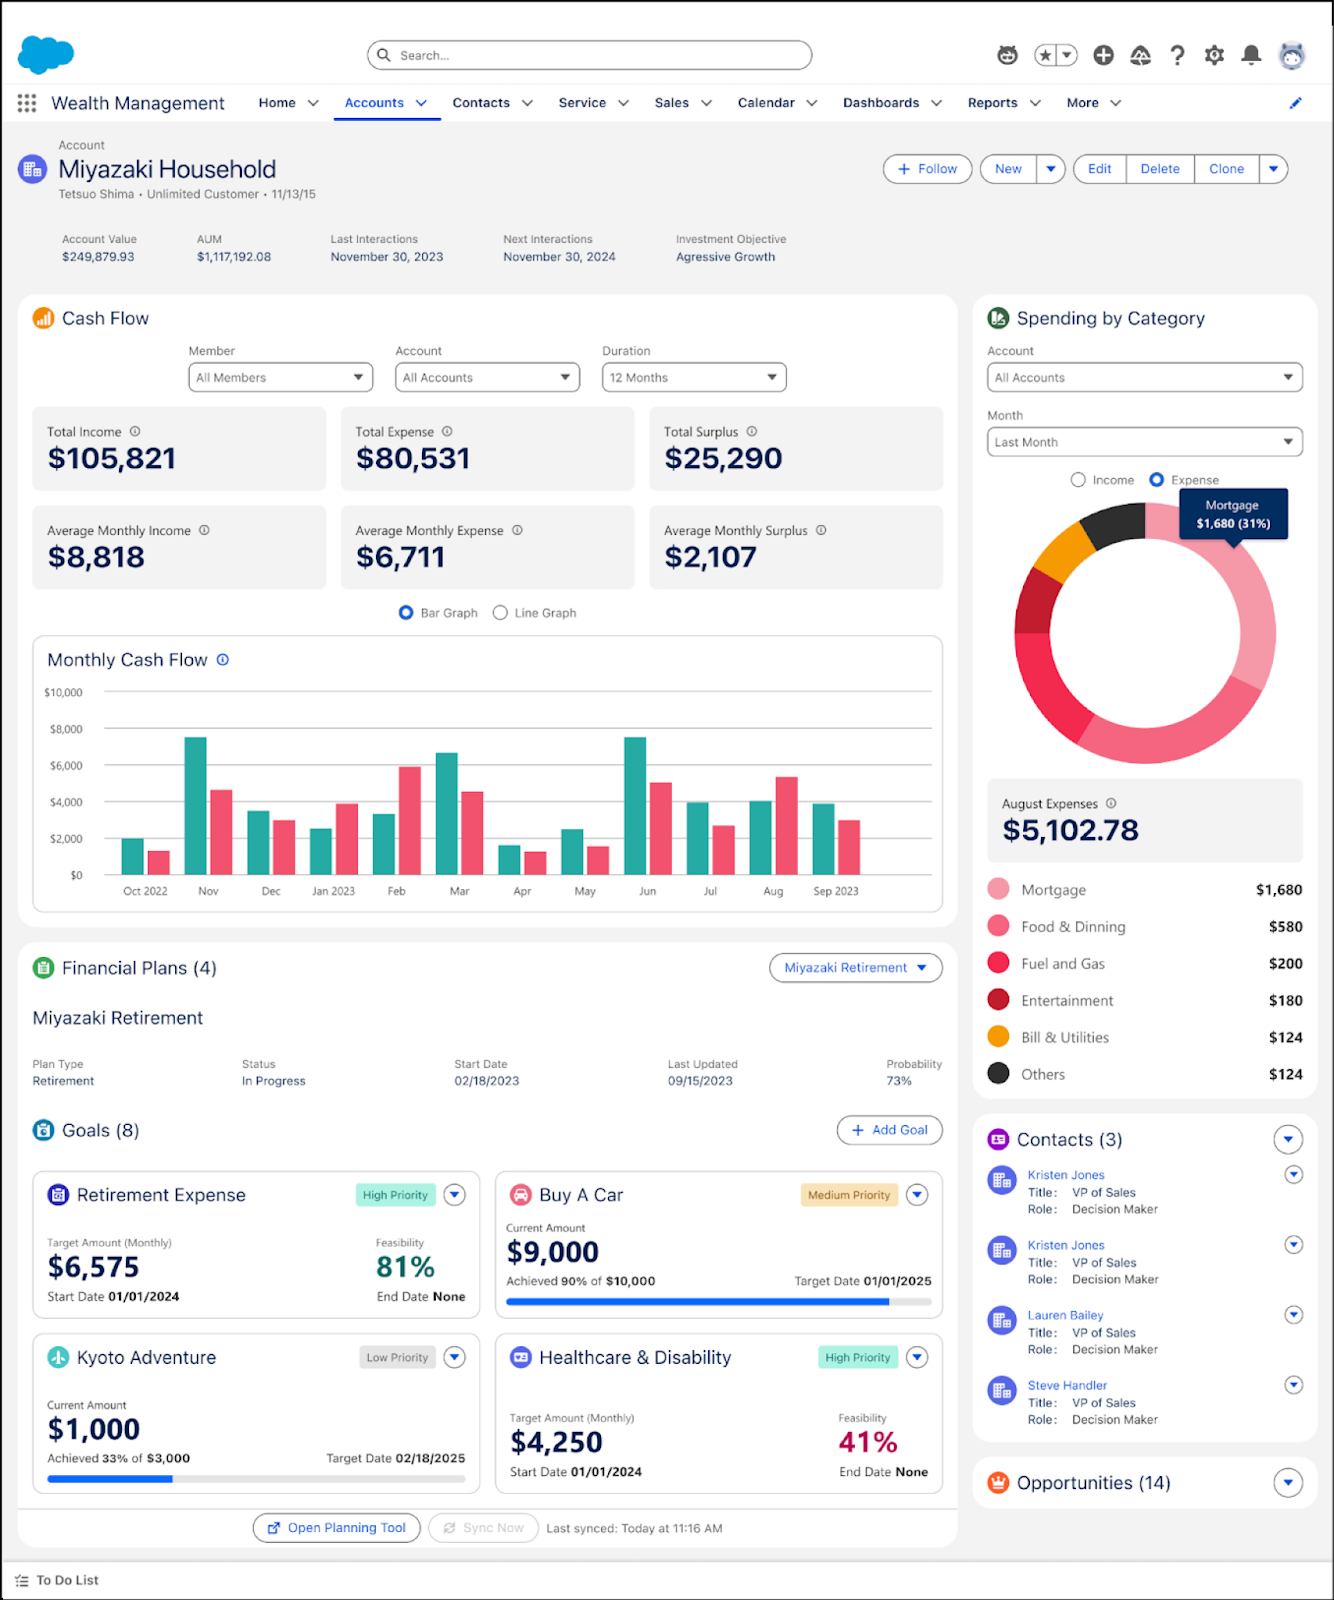Click Total Surplus info icon
Viewport: 1334px width, 1600px height.
tap(752, 431)
